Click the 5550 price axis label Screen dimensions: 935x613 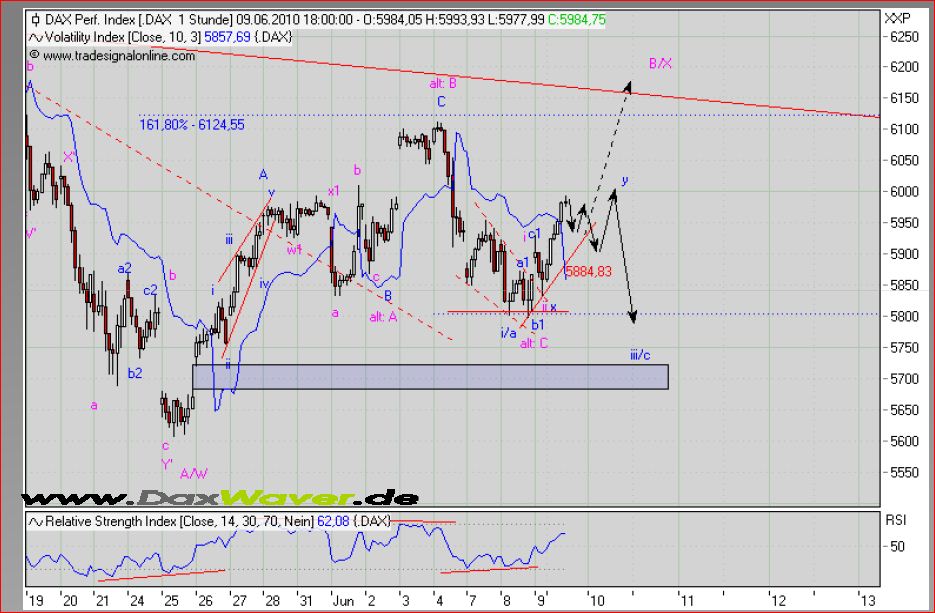click(905, 473)
